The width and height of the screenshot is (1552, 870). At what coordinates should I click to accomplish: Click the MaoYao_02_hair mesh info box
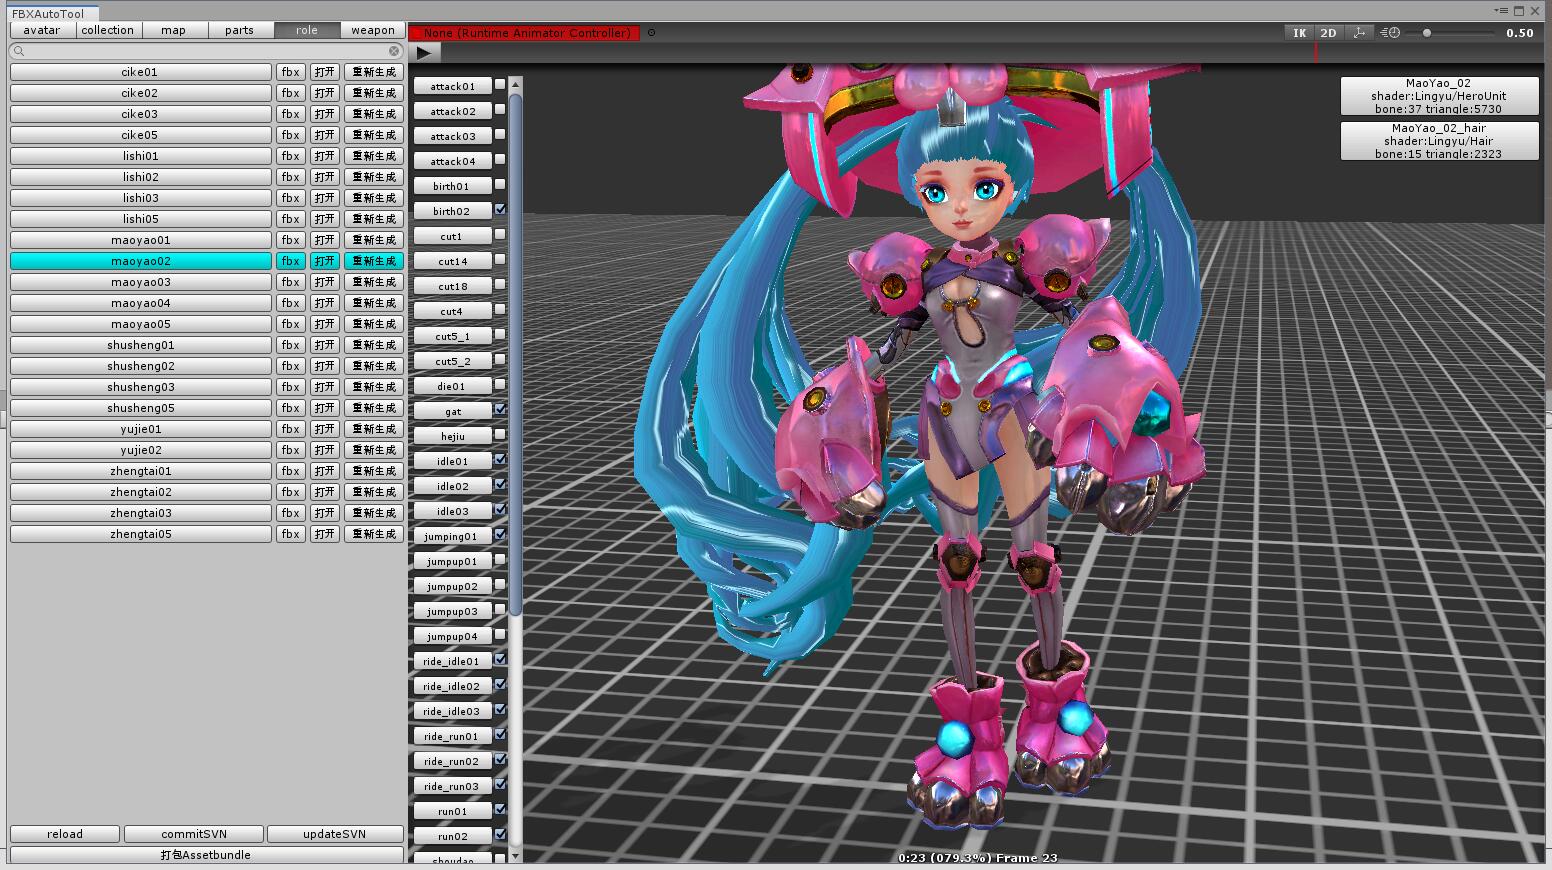1439,141
